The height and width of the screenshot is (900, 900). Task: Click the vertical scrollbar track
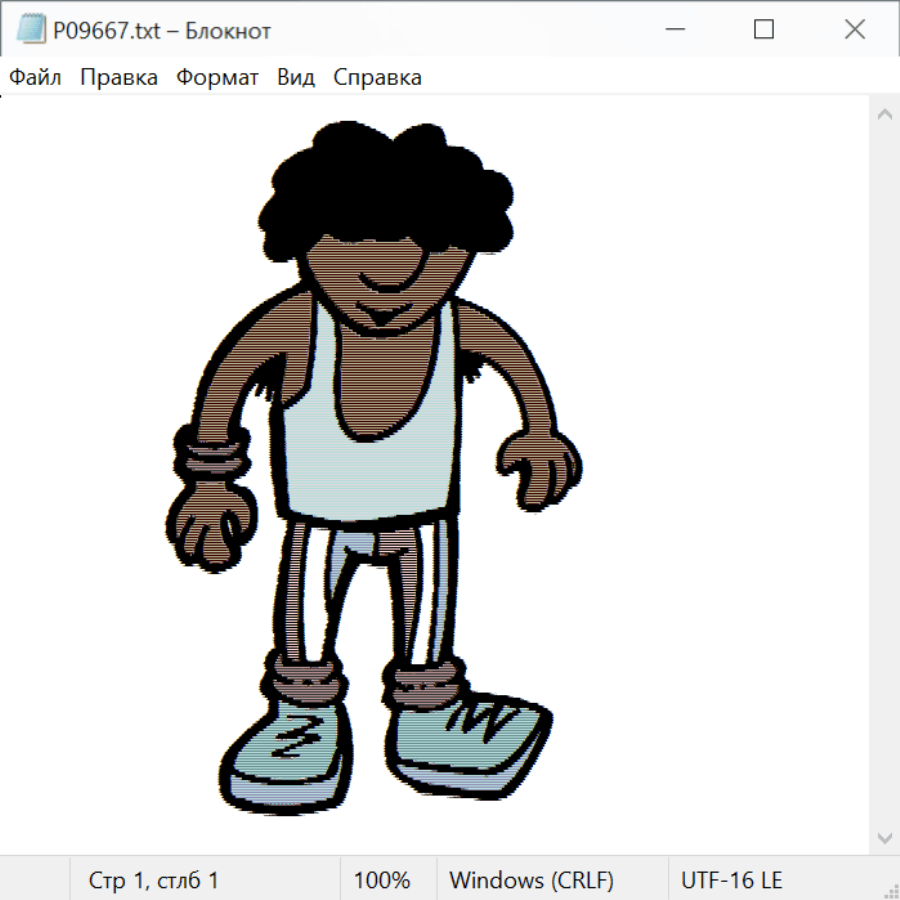pos(884,475)
